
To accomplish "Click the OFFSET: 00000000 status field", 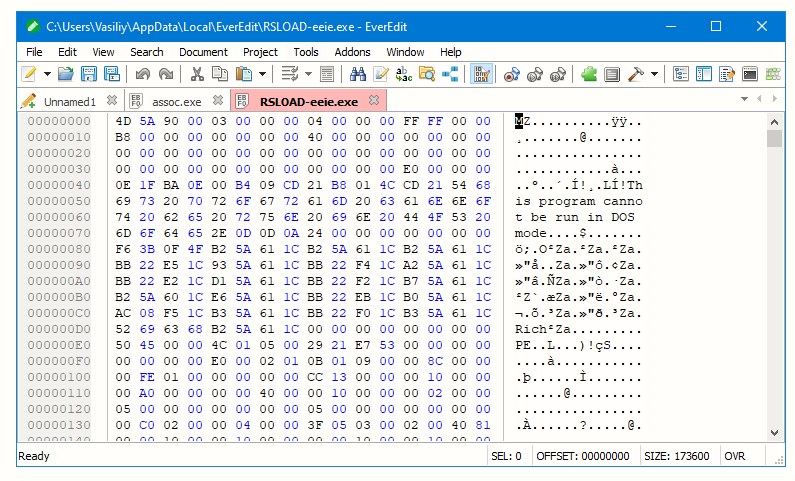I will [583, 456].
